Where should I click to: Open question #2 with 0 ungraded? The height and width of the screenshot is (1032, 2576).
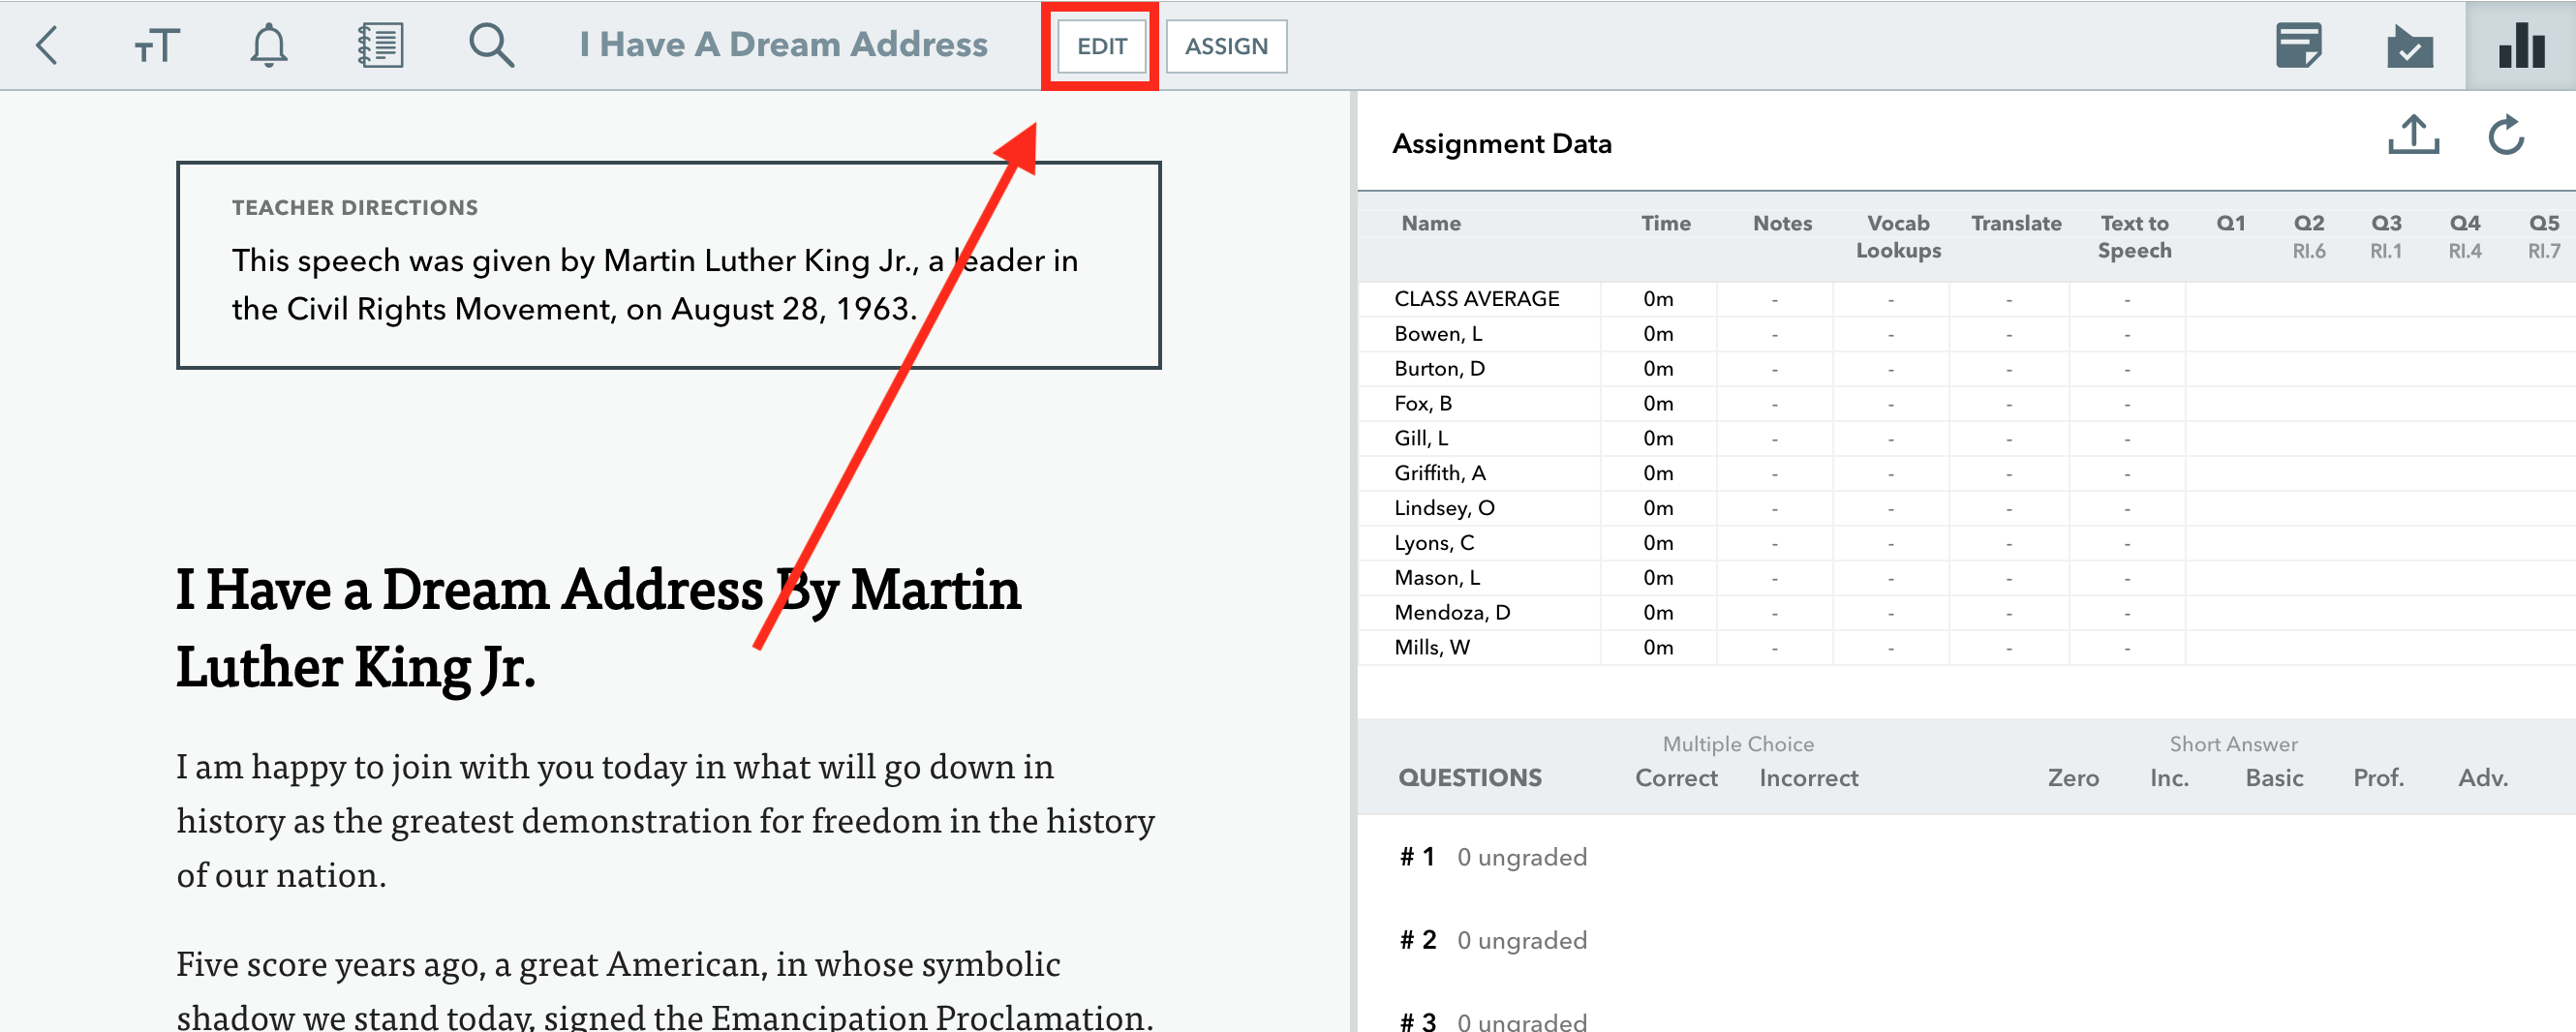pyautogui.click(x=1493, y=940)
